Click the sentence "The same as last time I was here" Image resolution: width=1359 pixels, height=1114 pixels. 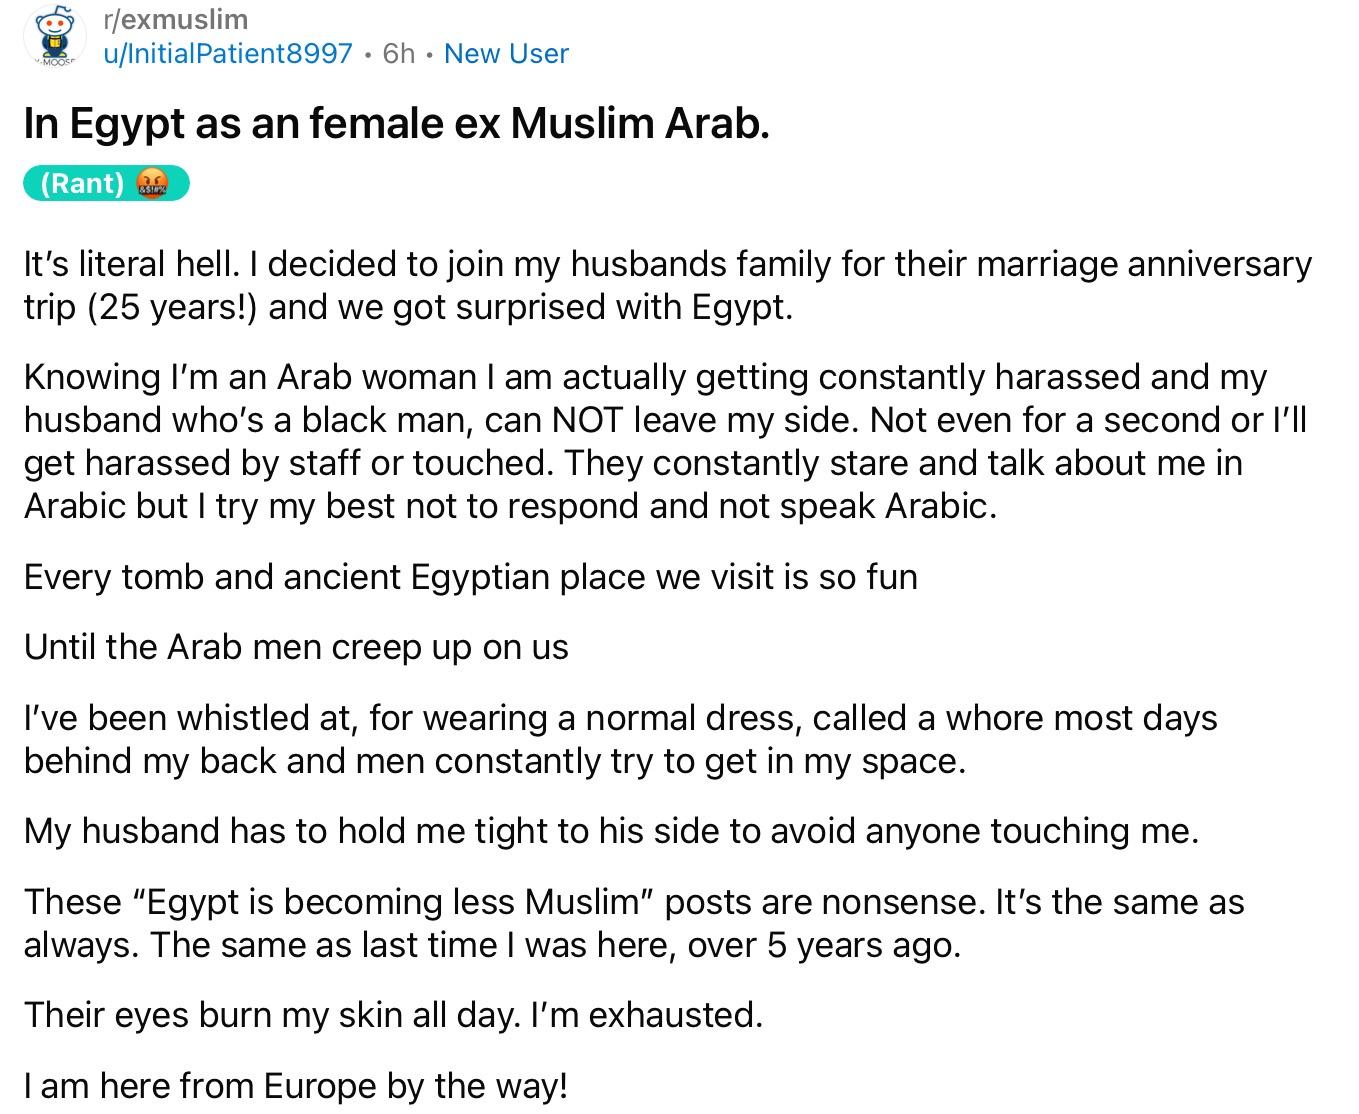[x=555, y=945]
